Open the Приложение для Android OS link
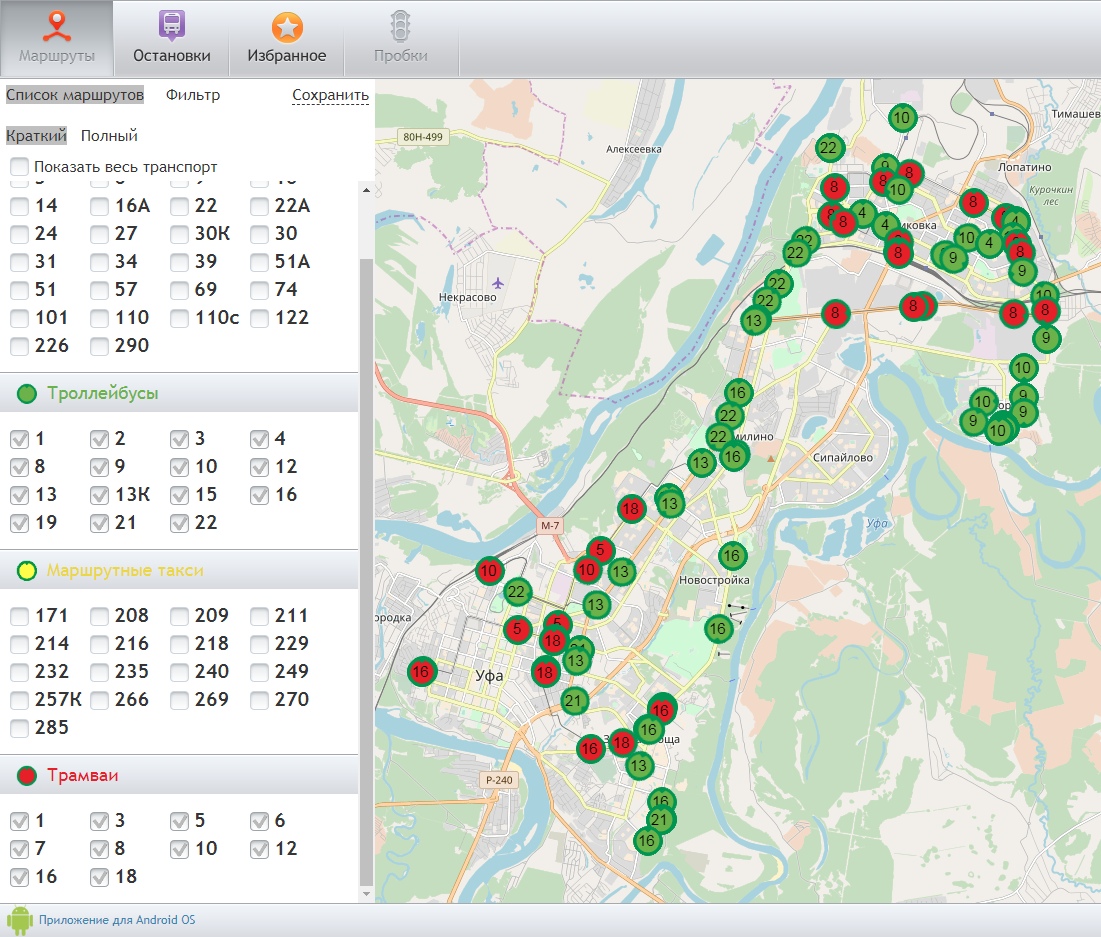 point(117,919)
